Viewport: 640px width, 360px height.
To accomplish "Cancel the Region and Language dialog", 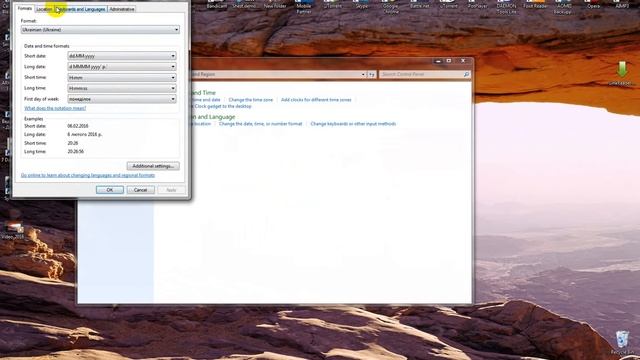I will click(140, 190).
